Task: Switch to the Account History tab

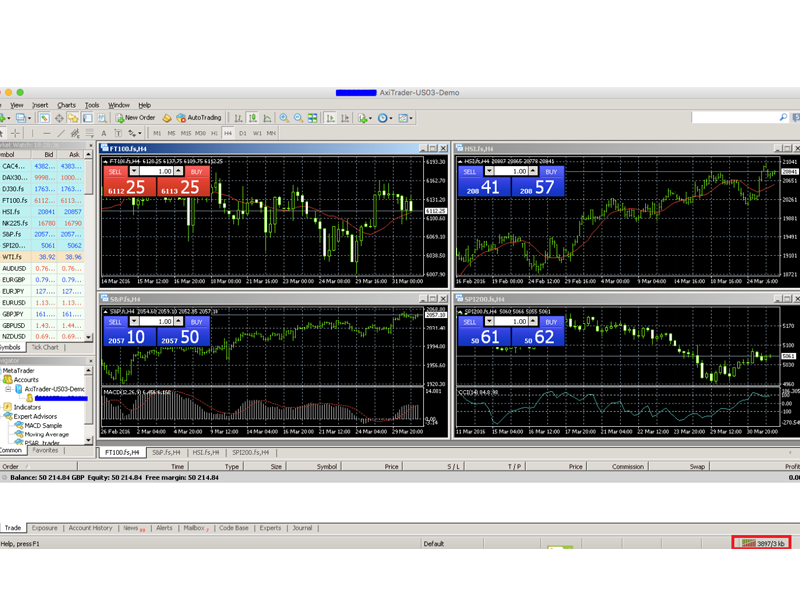Action: [x=90, y=528]
